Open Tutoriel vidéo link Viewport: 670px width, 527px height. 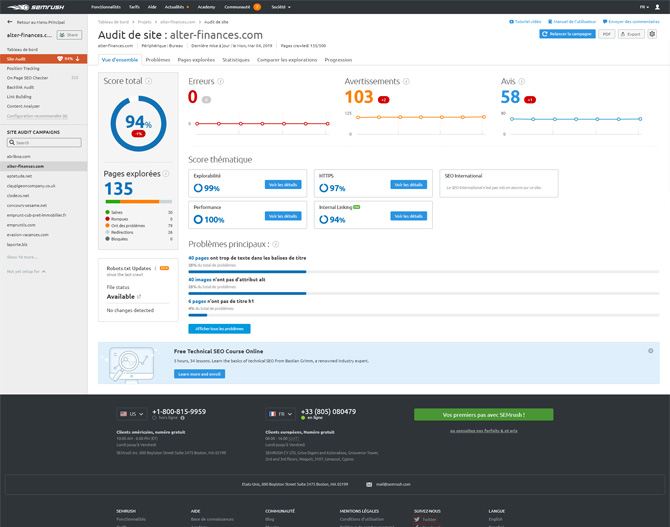pos(525,21)
